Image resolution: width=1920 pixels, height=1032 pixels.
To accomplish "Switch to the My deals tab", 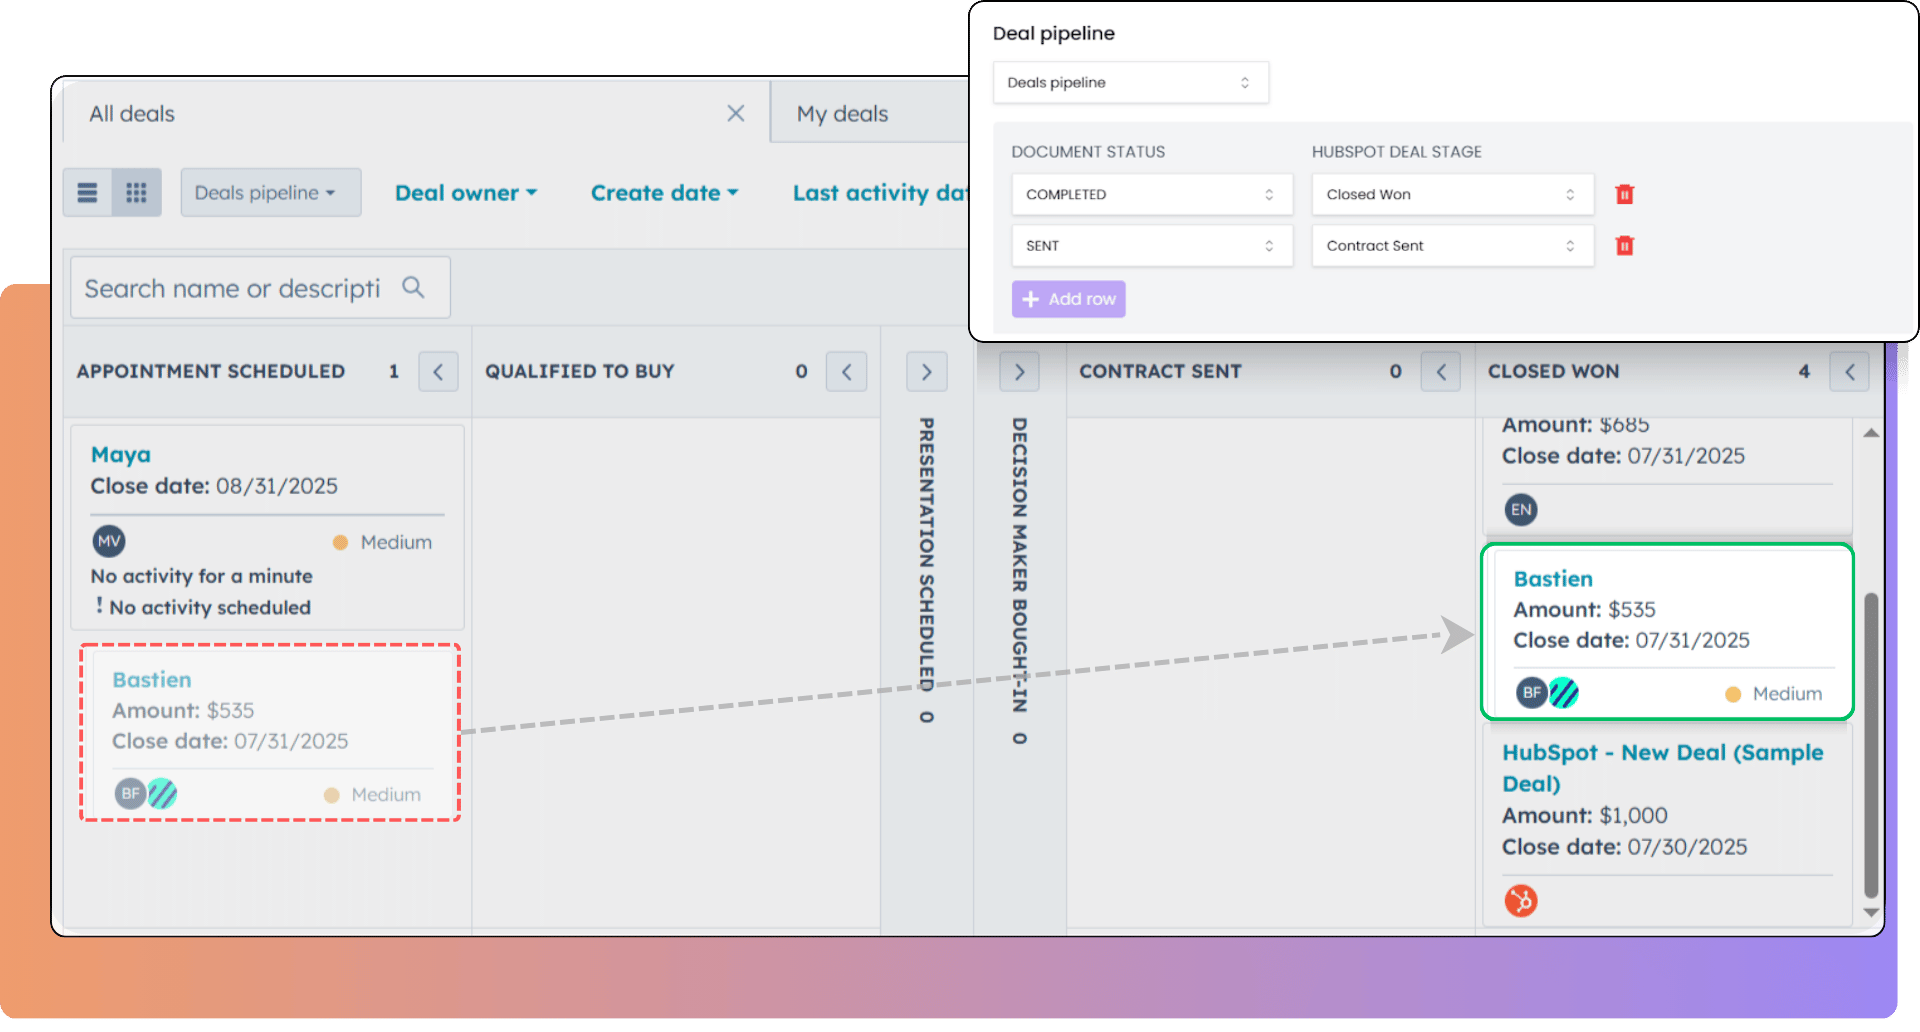I will (x=842, y=114).
